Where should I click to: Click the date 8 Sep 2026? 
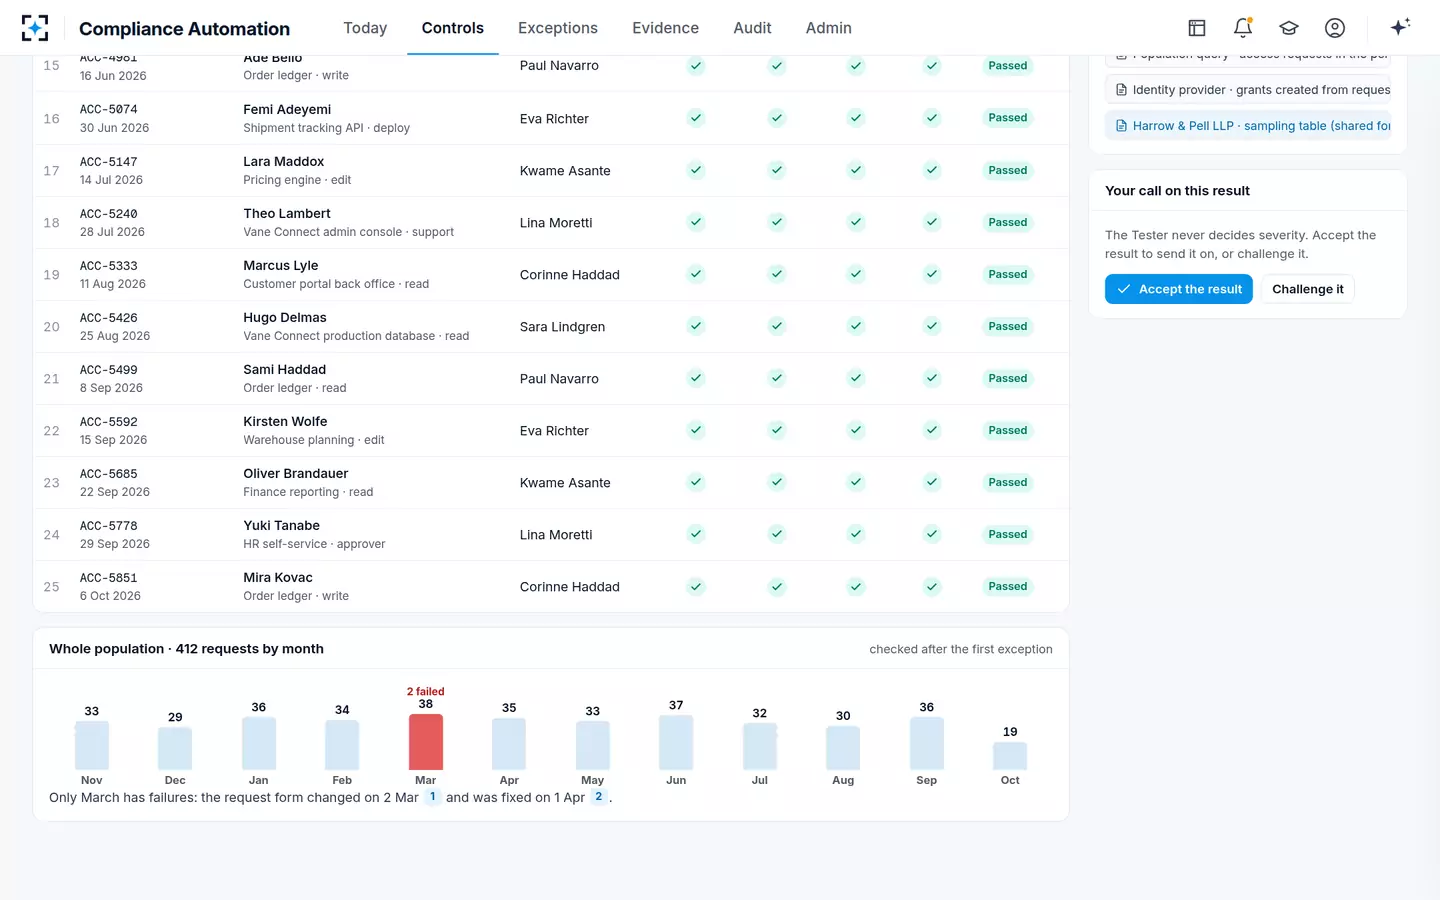[111, 388]
